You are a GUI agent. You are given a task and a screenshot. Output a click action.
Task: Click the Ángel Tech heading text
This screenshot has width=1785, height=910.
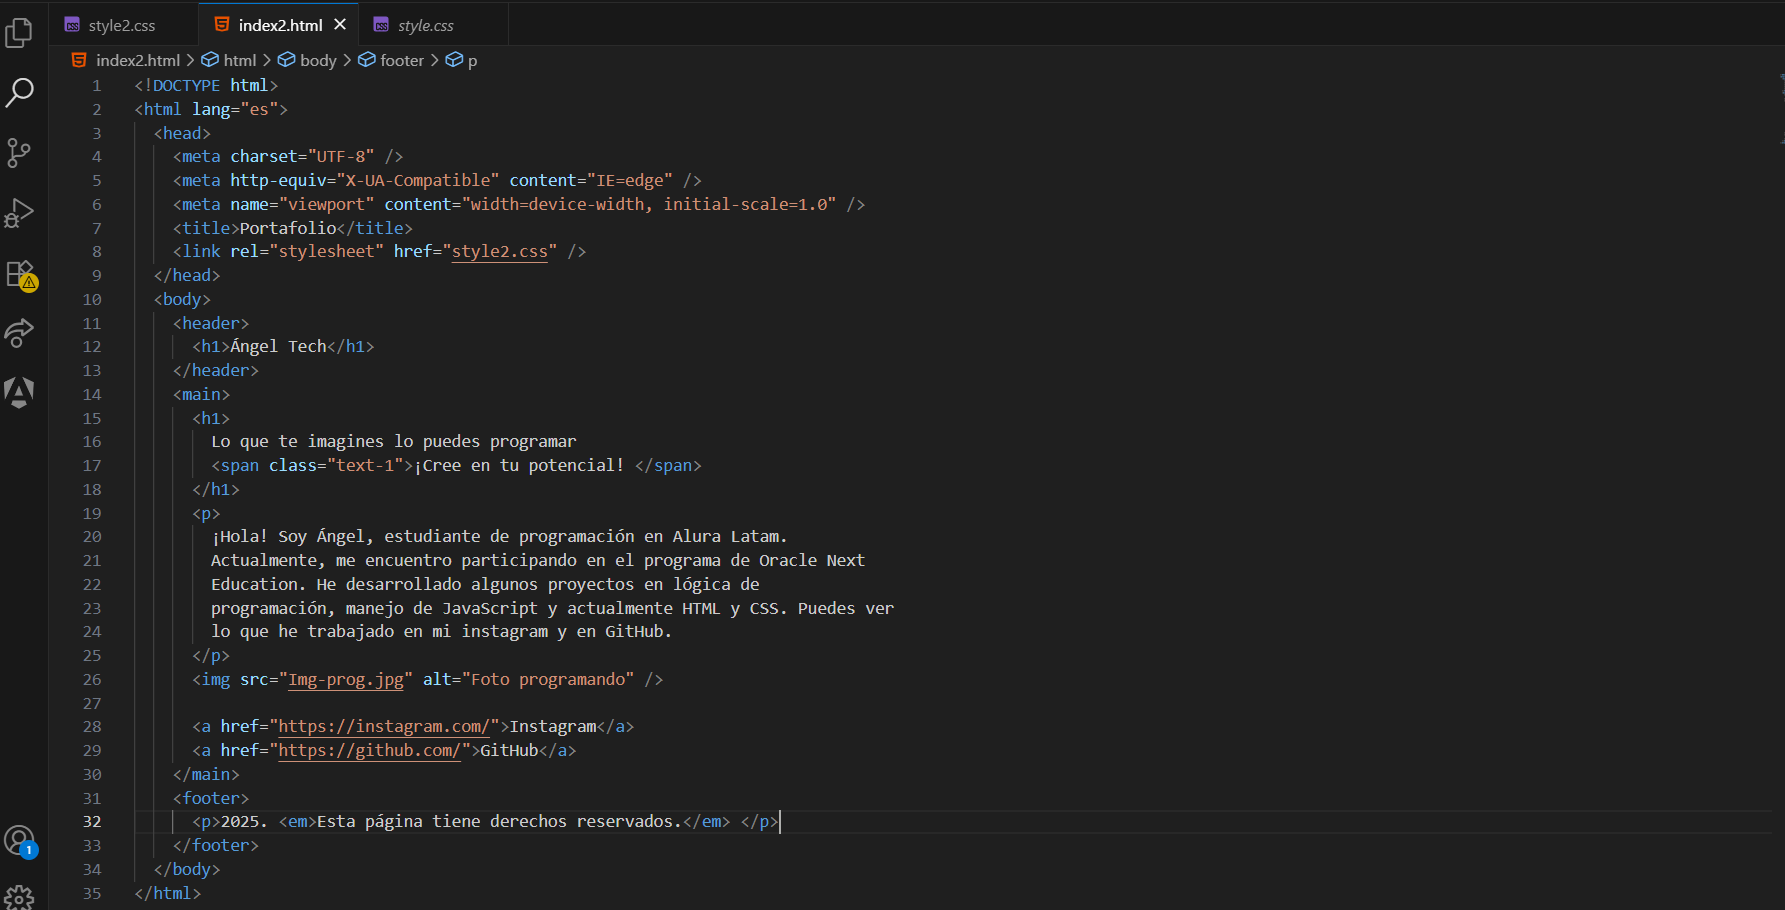279,346
